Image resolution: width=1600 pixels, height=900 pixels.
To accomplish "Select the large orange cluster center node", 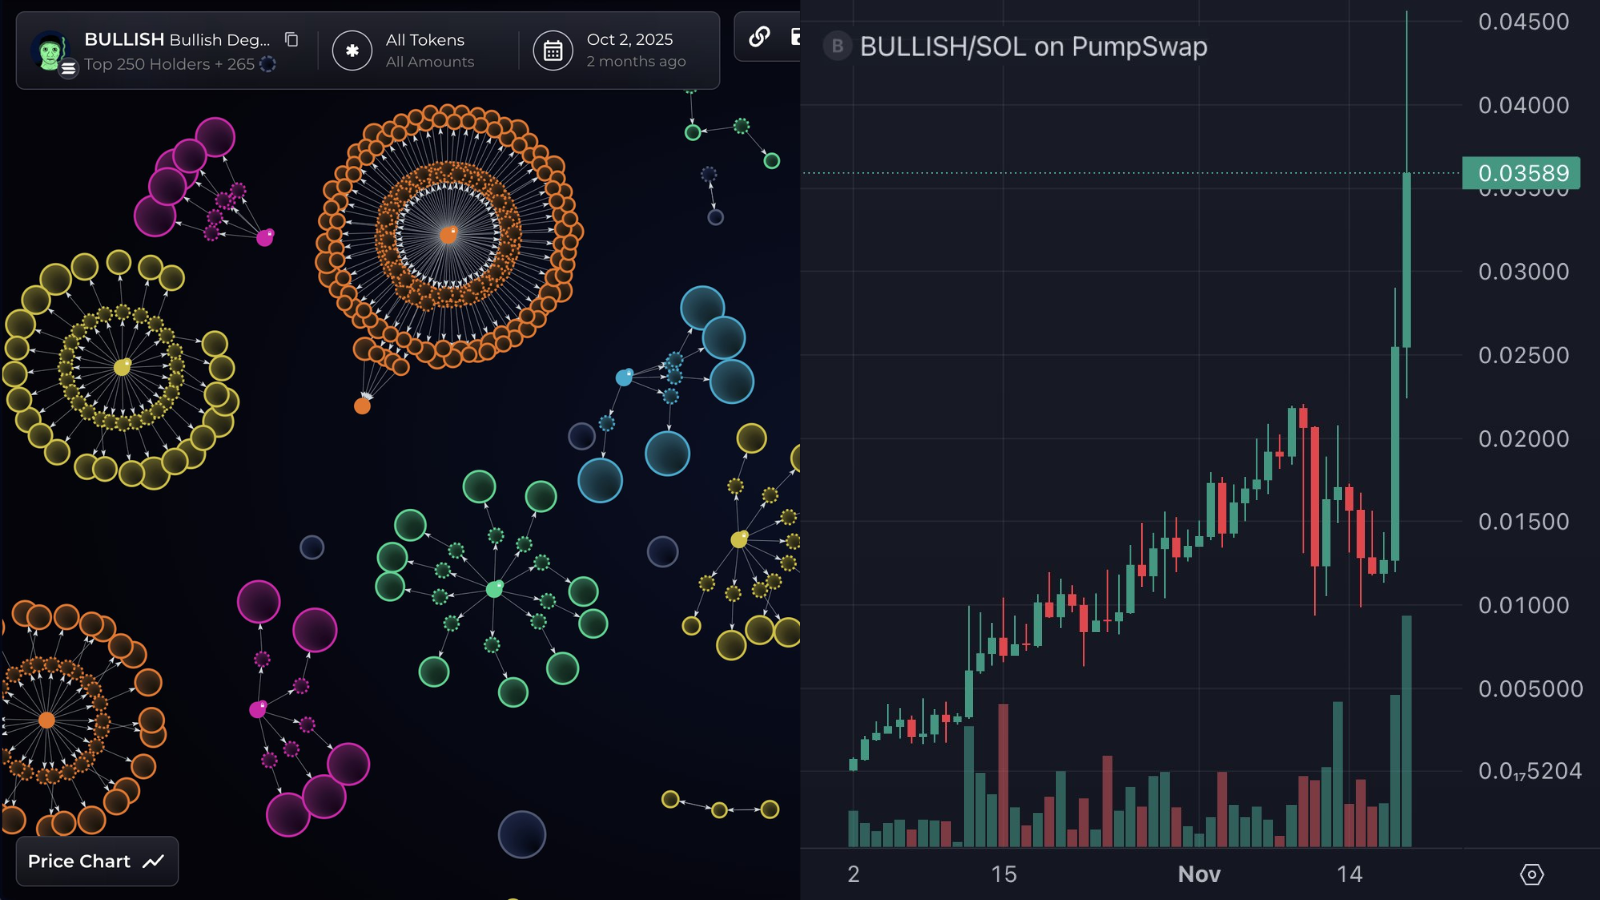I will pyautogui.click(x=449, y=235).
